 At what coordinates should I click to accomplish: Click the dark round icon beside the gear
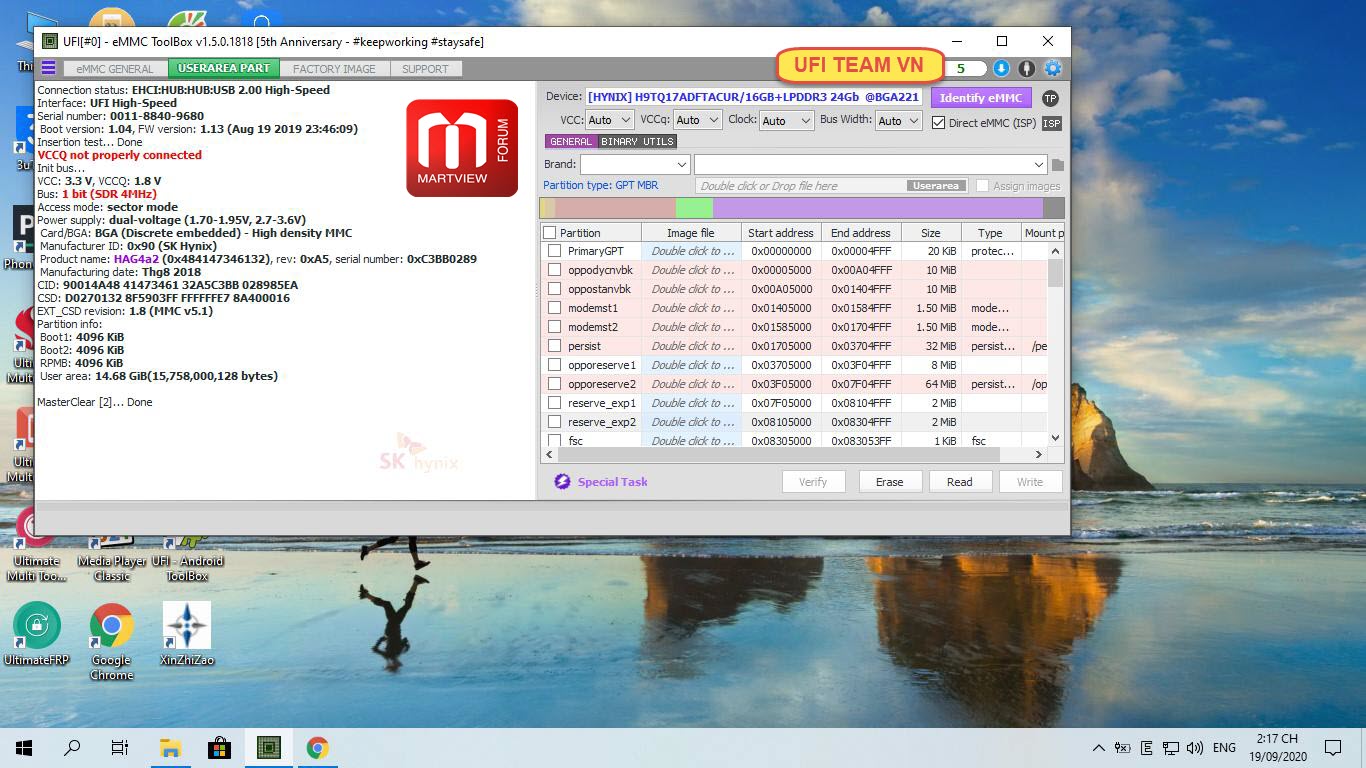(x=1027, y=68)
